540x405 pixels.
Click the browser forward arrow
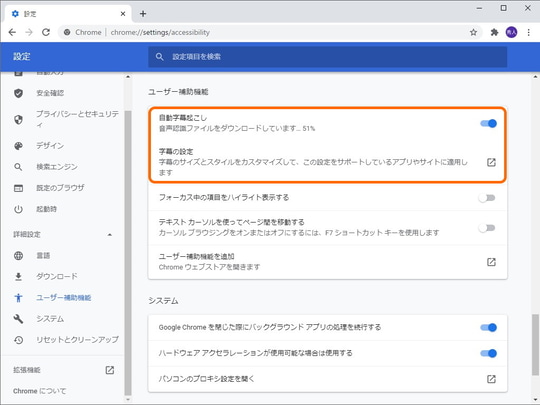(29, 32)
